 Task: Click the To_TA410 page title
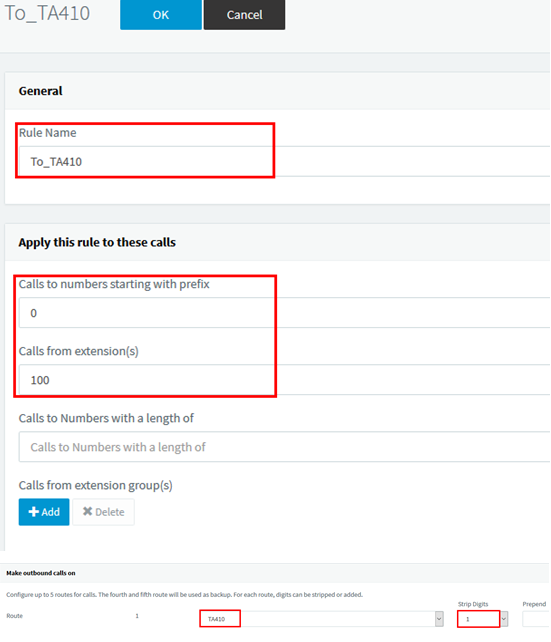tap(47, 13)
